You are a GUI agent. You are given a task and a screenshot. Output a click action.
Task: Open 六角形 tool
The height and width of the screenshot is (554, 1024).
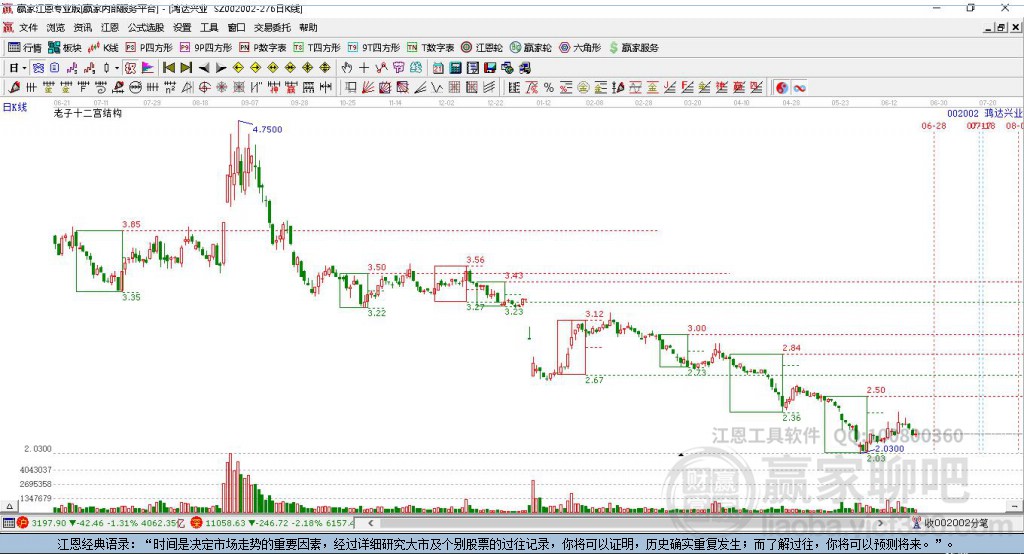coord(580,48)
